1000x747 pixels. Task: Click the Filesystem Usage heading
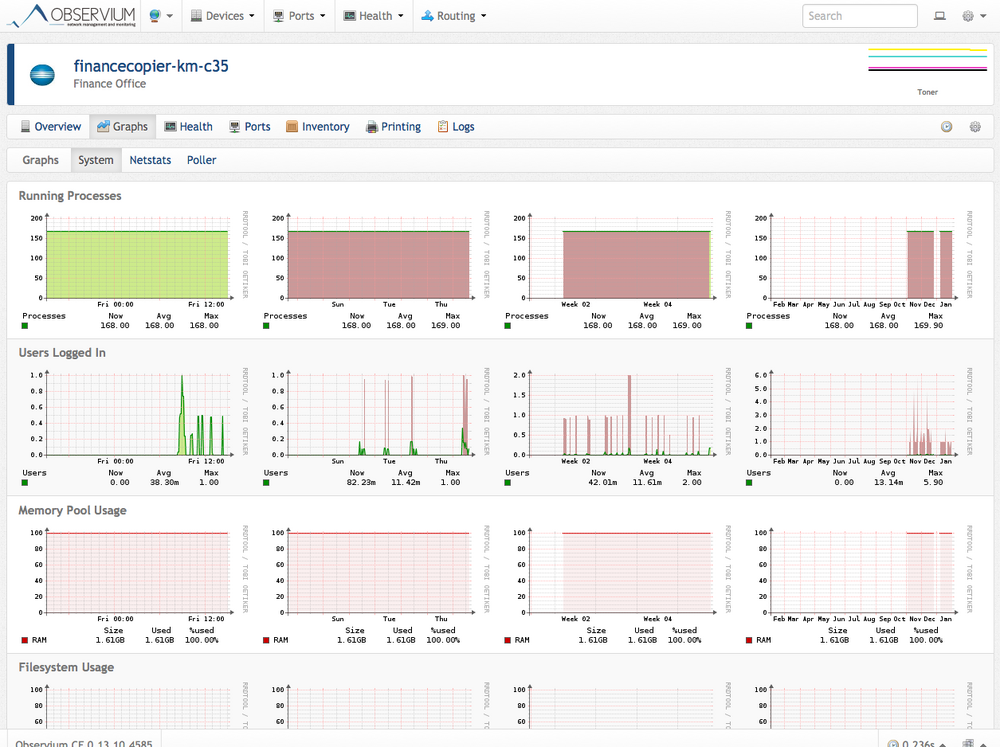pyautogui.click(x=66, y=667)
